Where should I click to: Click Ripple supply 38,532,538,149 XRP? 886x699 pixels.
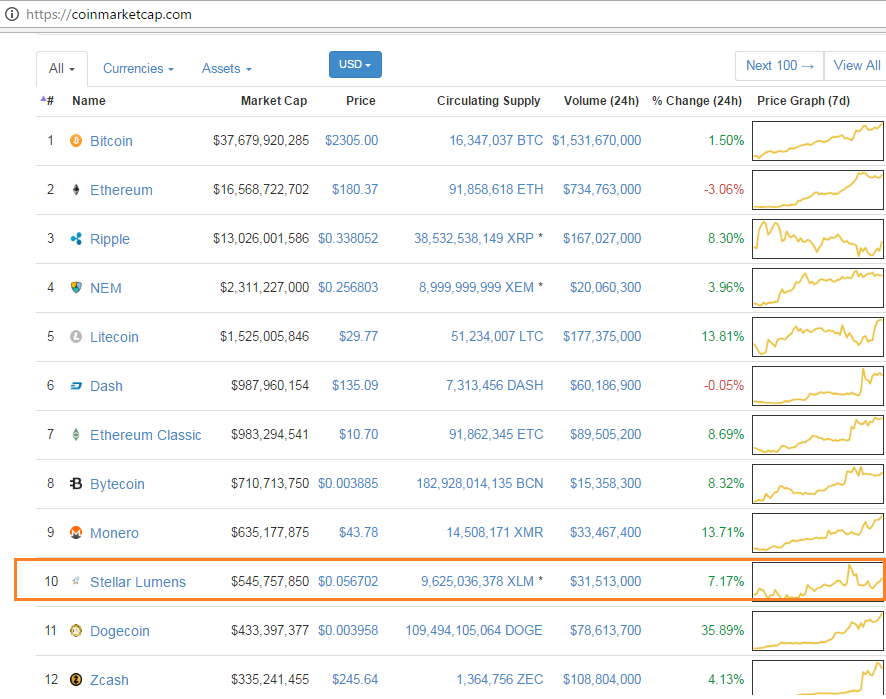click(x=474, y=238)
